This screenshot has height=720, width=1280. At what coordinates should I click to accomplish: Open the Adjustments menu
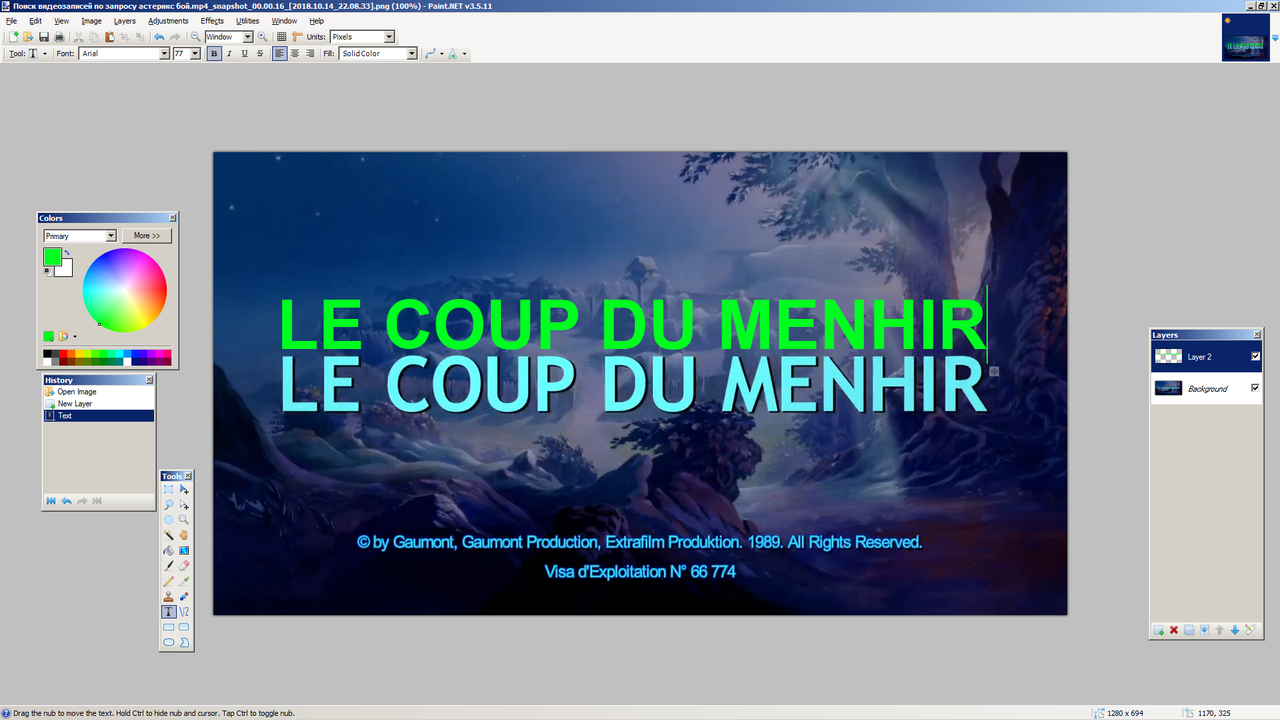pos(168,21)
